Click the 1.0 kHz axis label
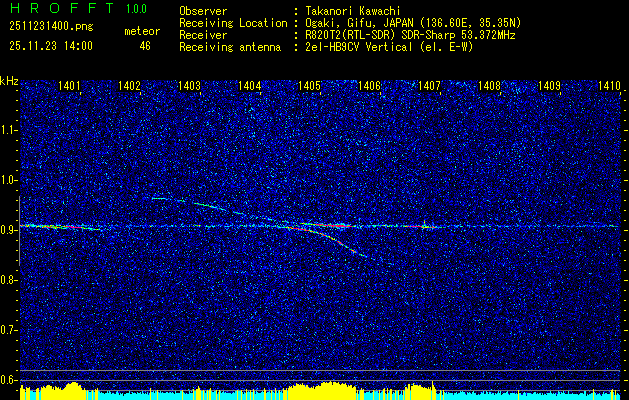629x400 pixels. point(9,181)
